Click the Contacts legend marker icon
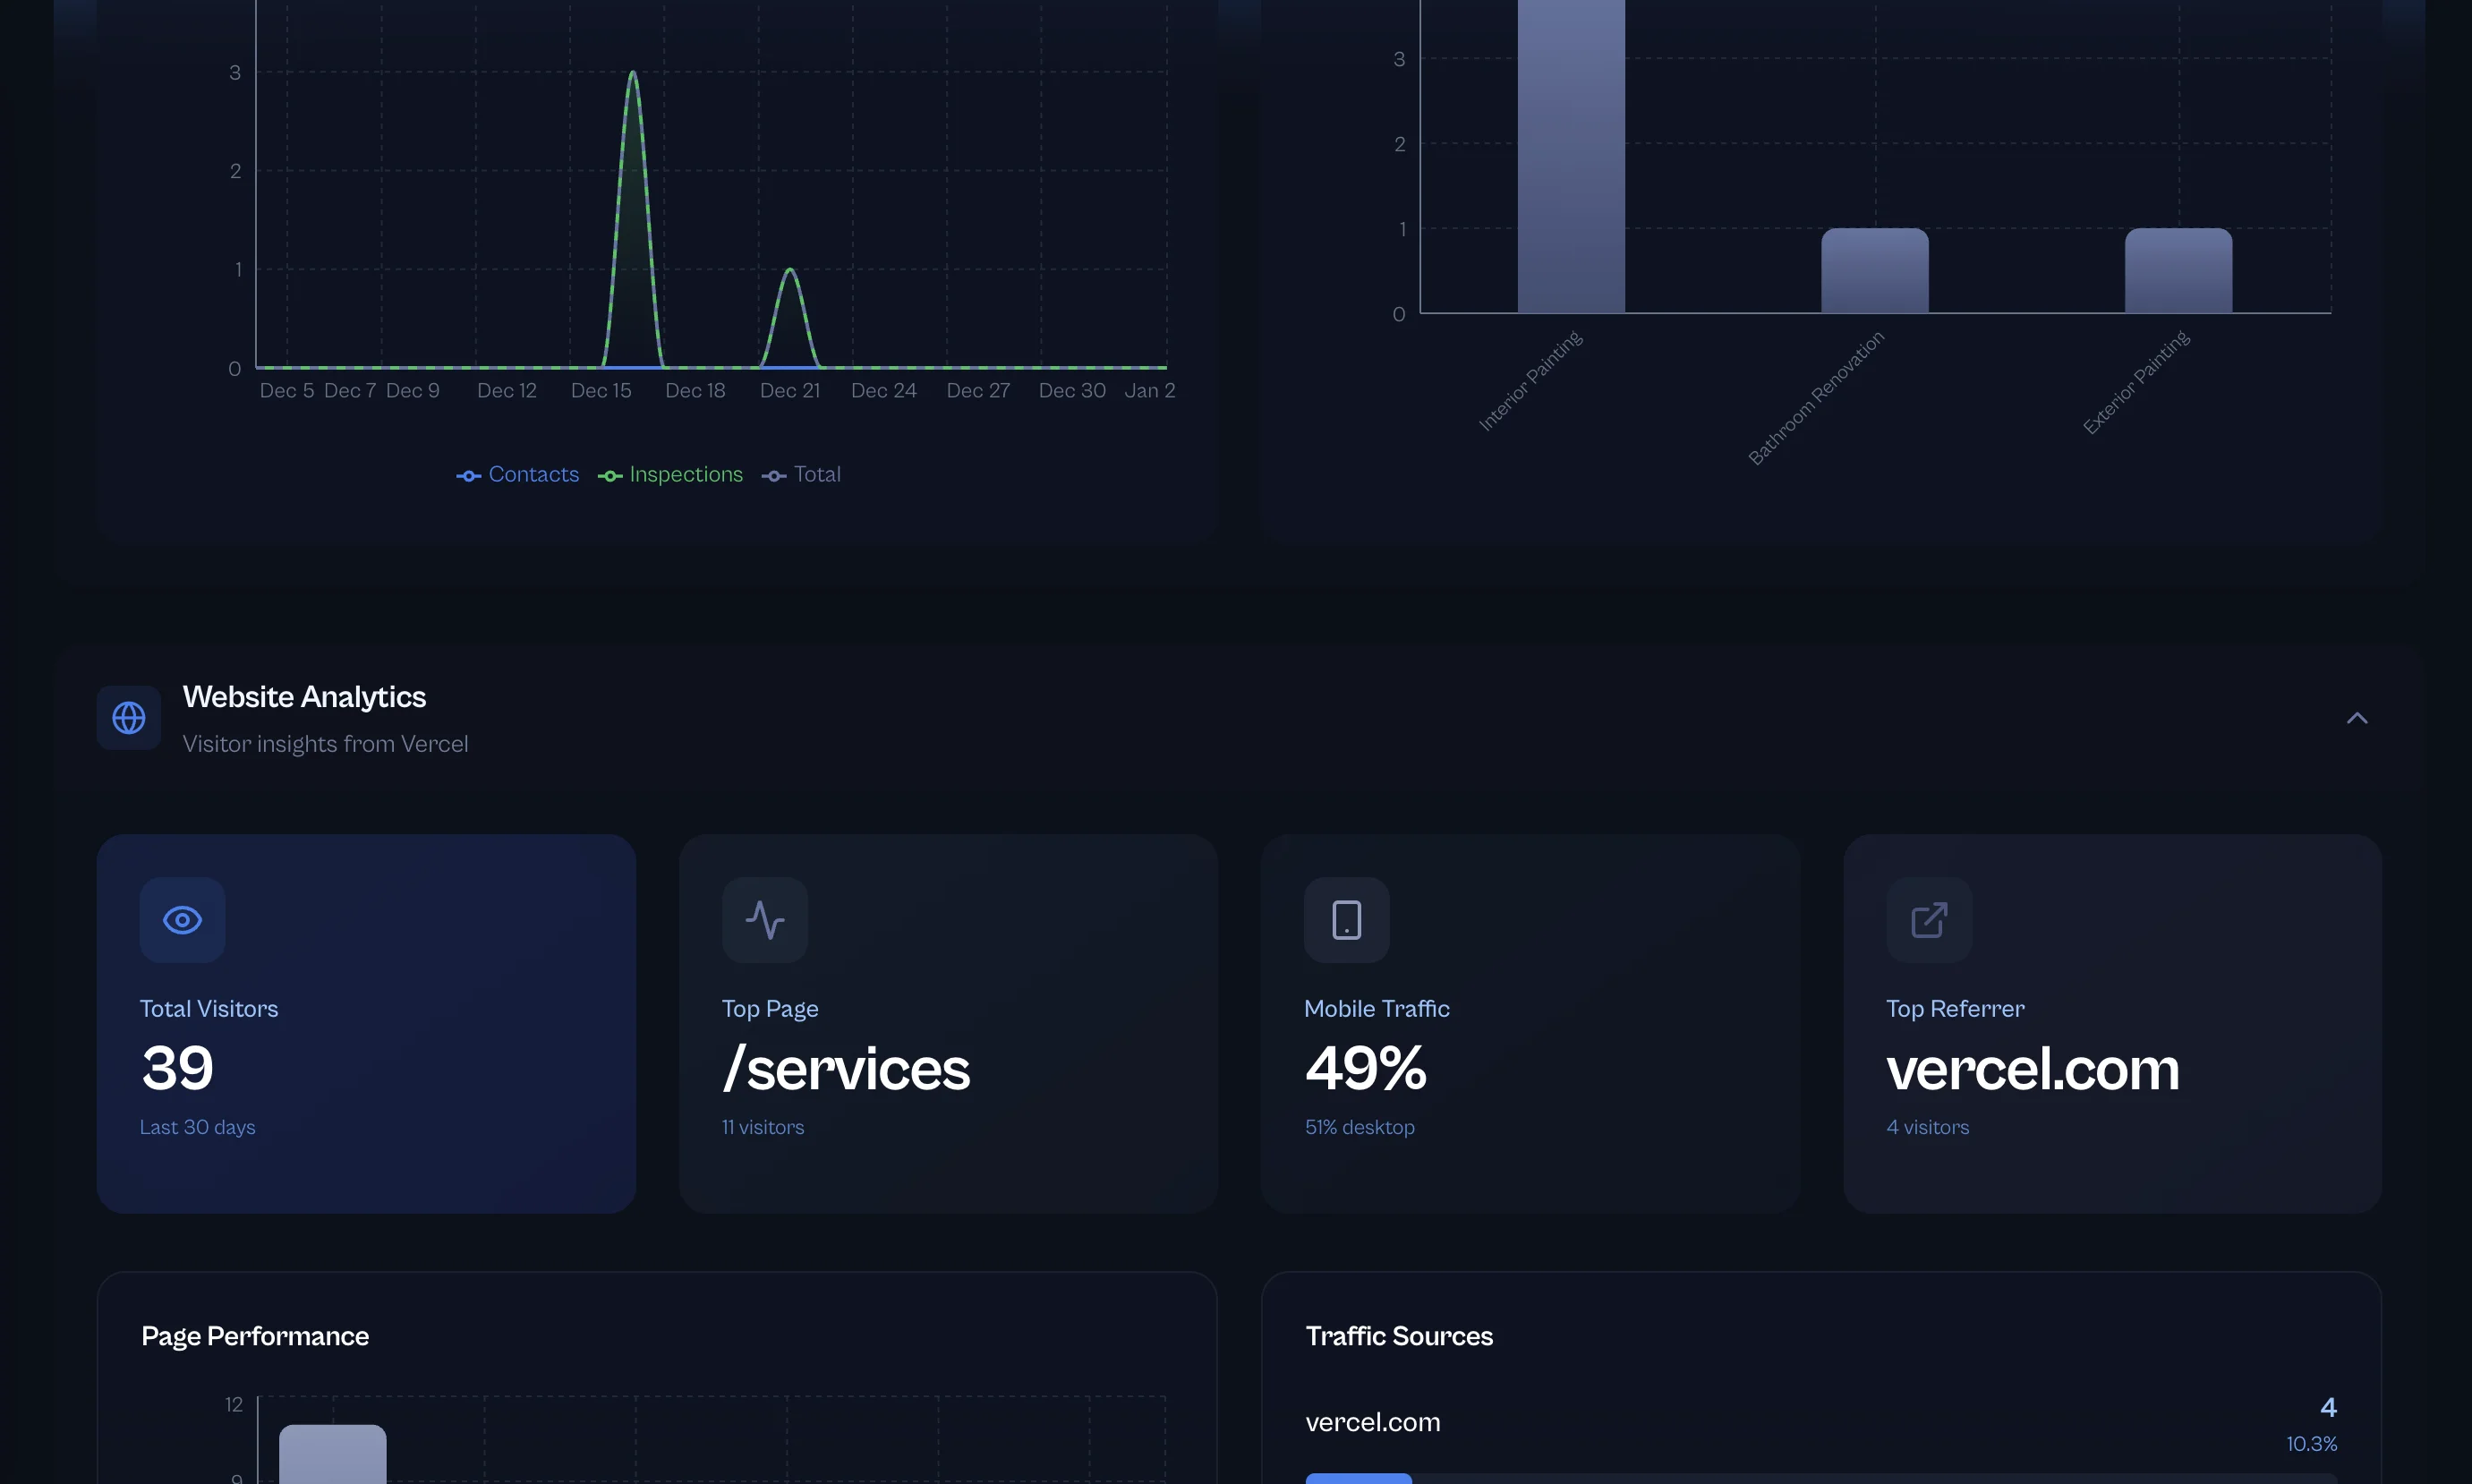Screen dimensions: 2472x1484 pyautogui.click(x=468, y=475)
